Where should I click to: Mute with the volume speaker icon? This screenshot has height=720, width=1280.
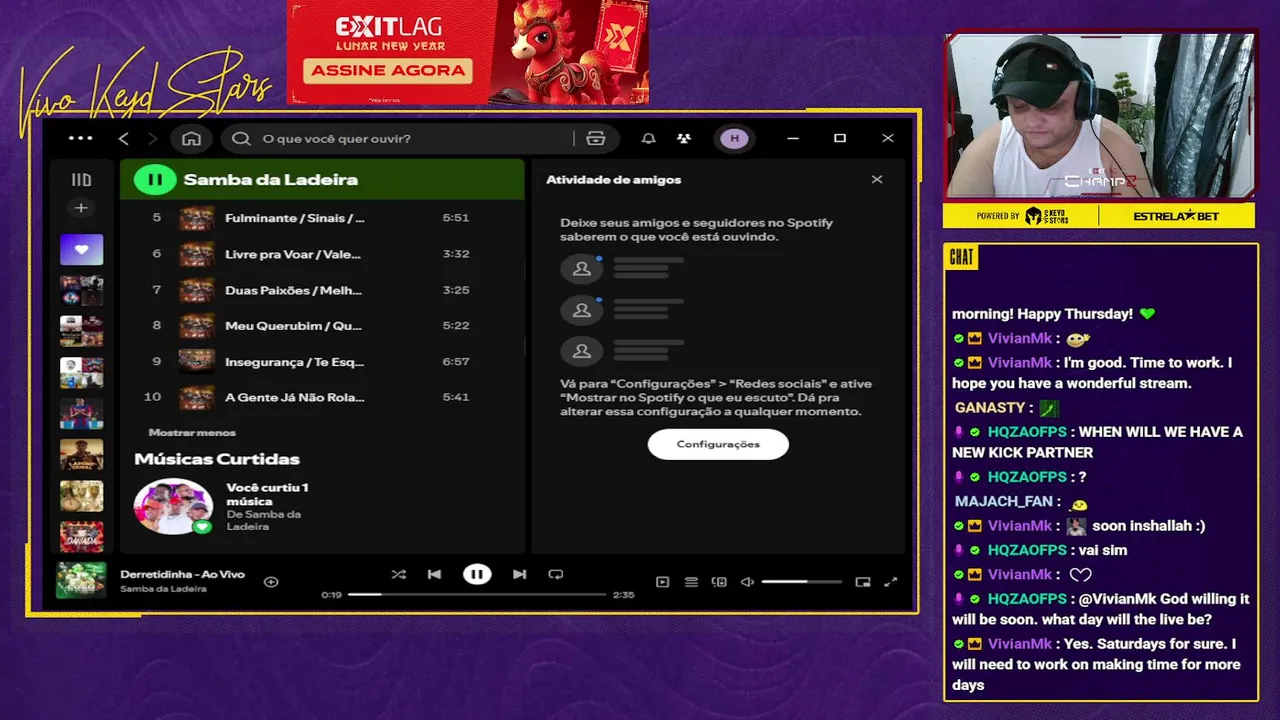pyautogui.click(x=747, y=582)
